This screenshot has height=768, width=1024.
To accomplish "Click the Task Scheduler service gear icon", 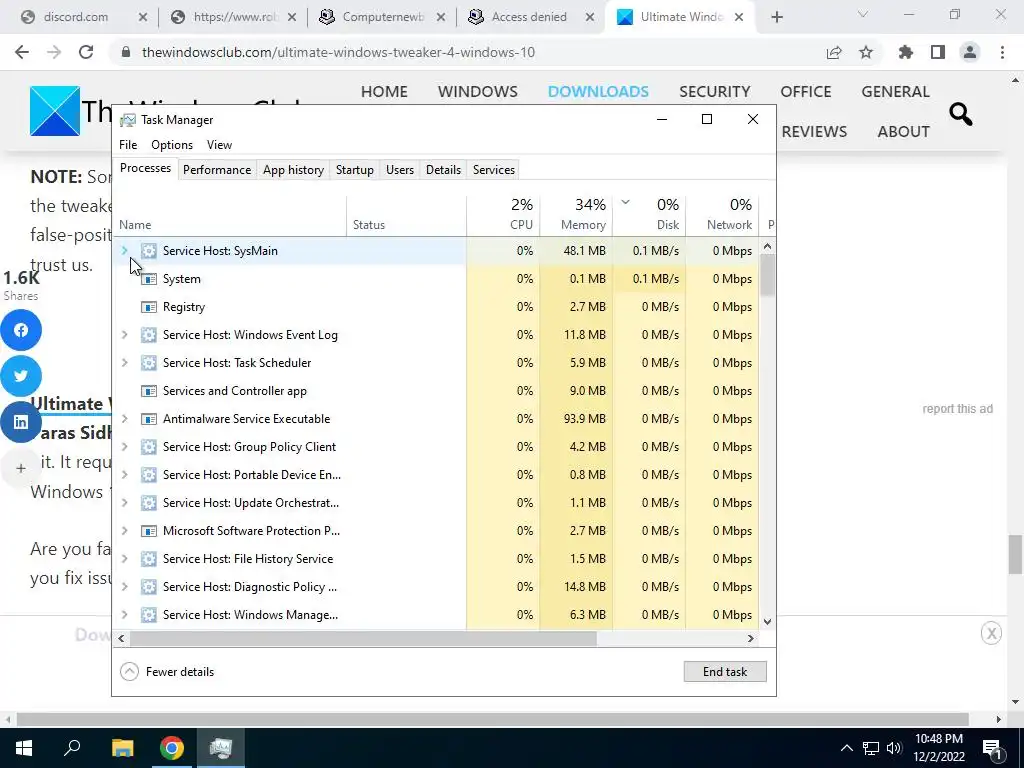I will (x=149, y=363).
